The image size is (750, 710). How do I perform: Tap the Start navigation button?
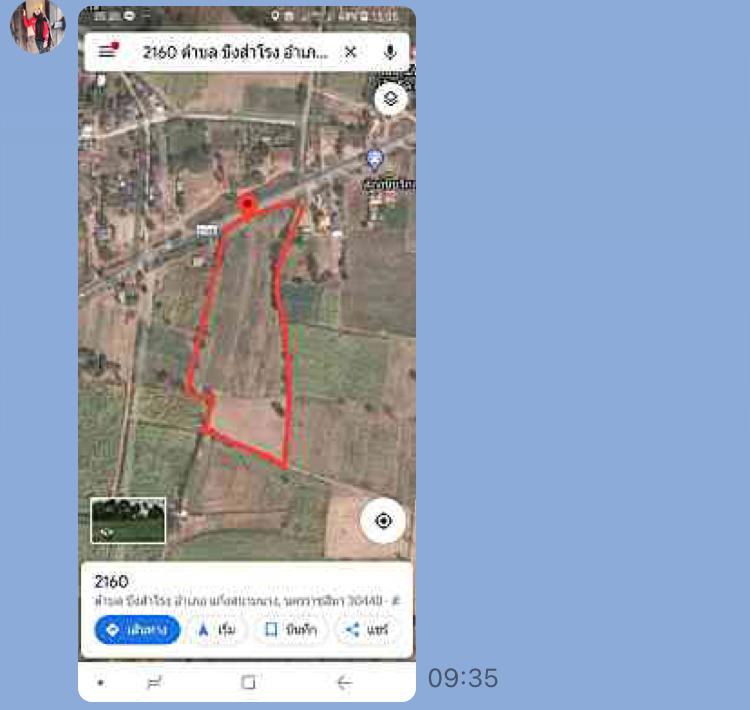(x=218, y=630)
